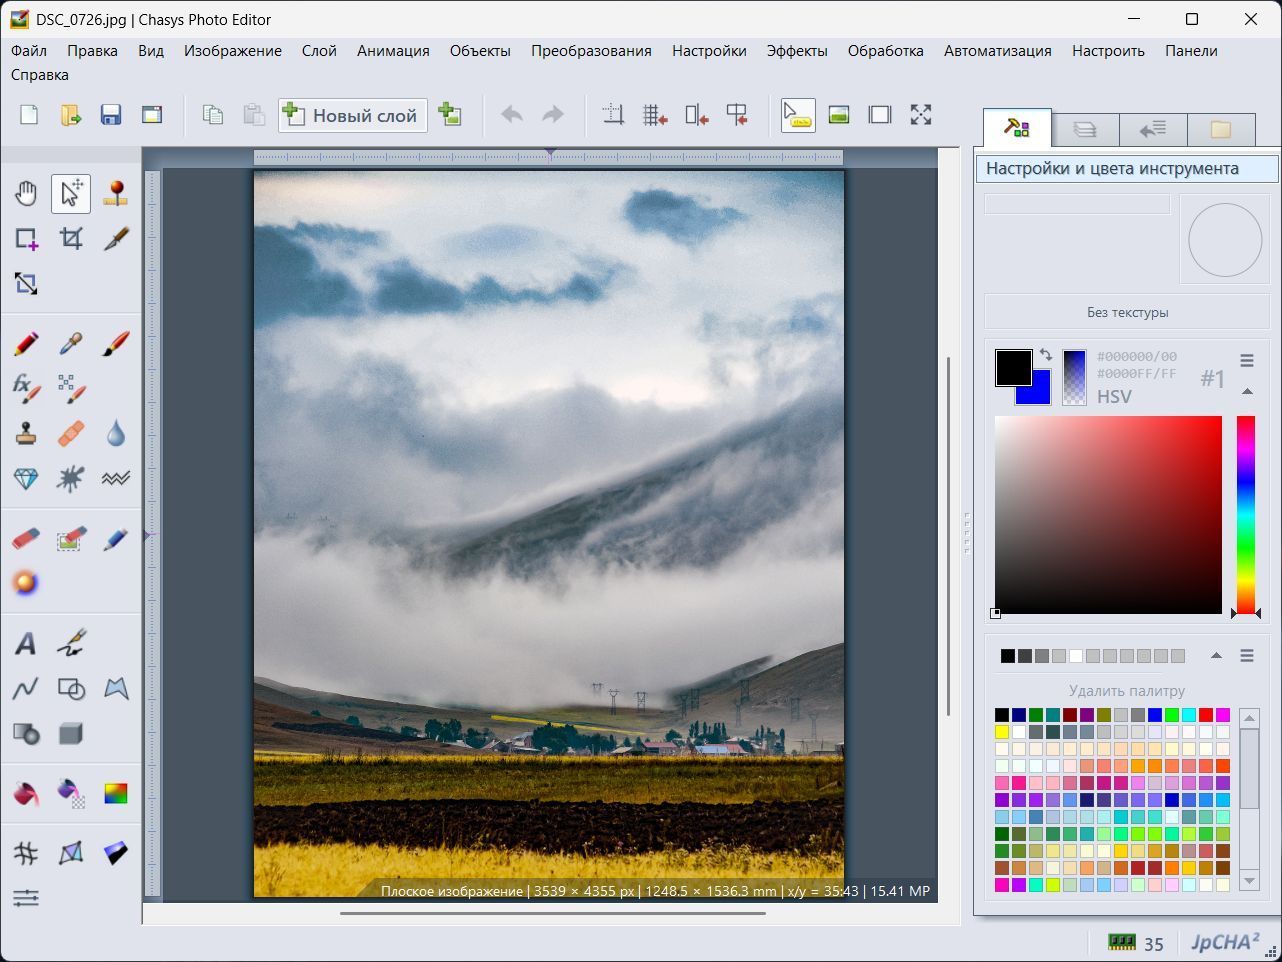1282x962 pixels.
Task: Click the Undo arrow in toolbar
Action: click(512, 115)
